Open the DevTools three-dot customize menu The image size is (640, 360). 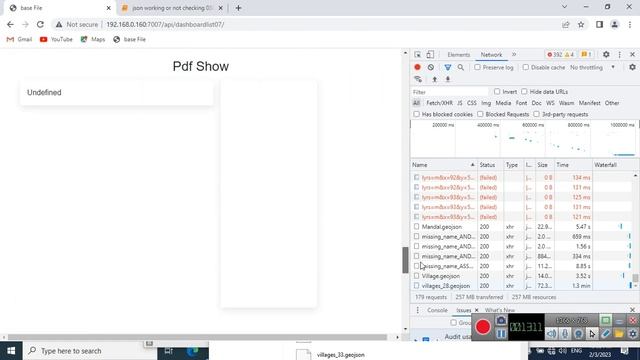(620, 55)
